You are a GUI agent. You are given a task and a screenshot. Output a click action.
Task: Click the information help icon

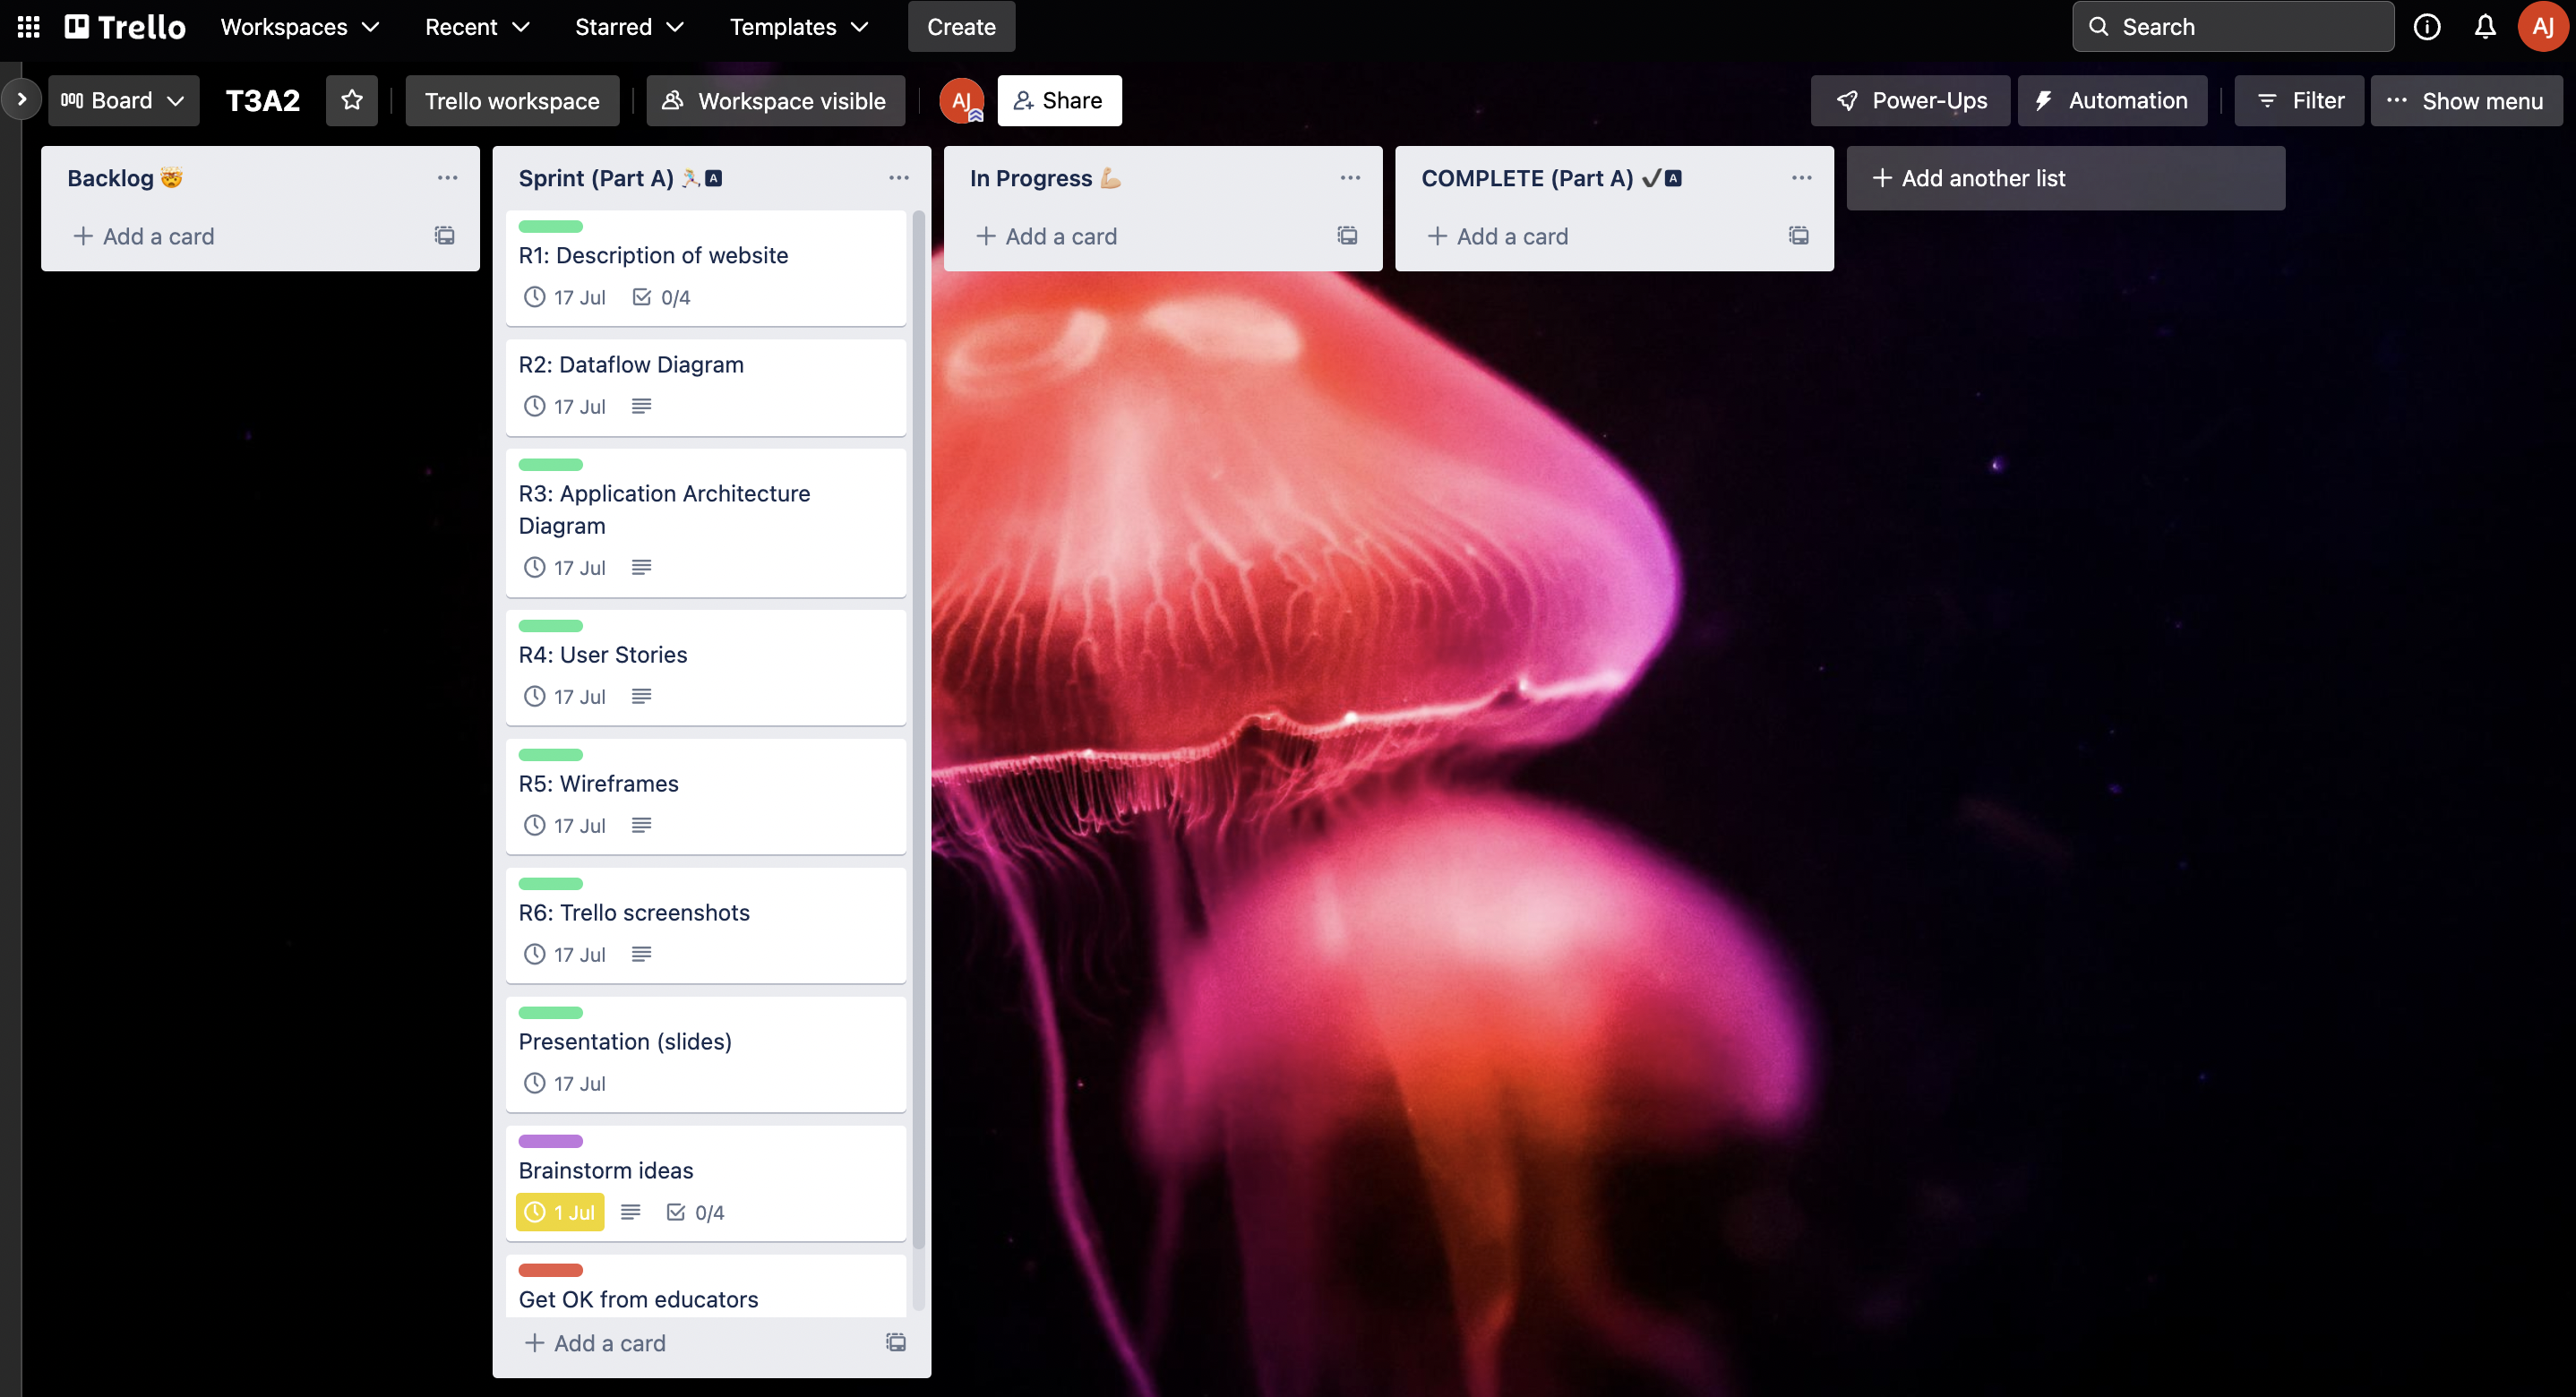tap(2427, 27)
